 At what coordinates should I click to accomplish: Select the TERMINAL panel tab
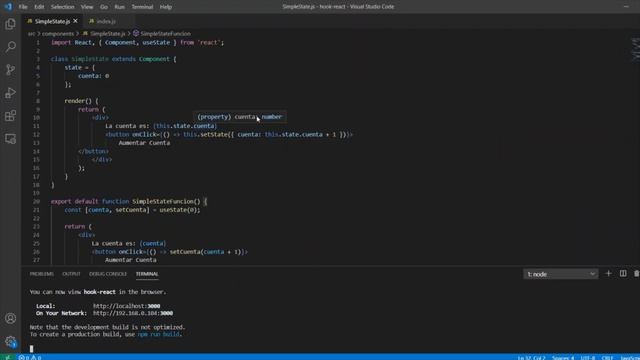tap(147, 274)
